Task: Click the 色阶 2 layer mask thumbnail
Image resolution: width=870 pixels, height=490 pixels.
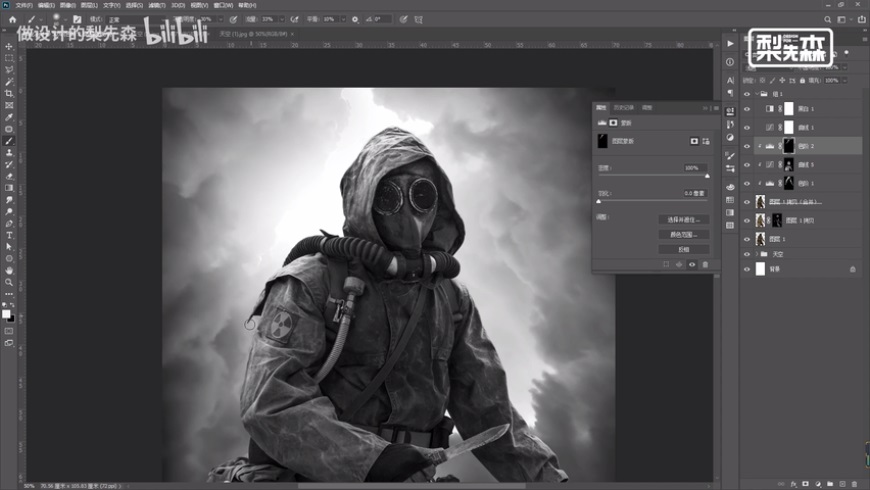Action: 788,146
